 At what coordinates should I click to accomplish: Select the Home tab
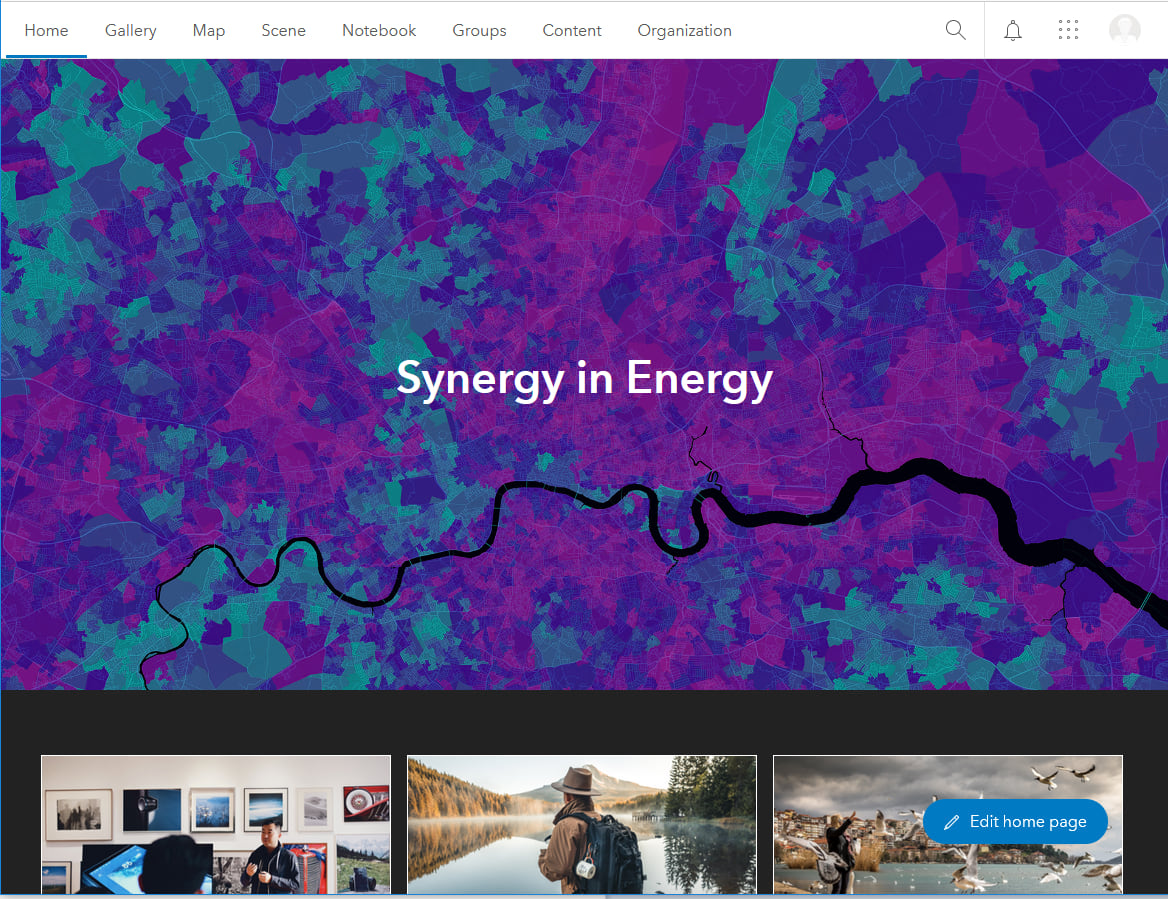point(45,30)
